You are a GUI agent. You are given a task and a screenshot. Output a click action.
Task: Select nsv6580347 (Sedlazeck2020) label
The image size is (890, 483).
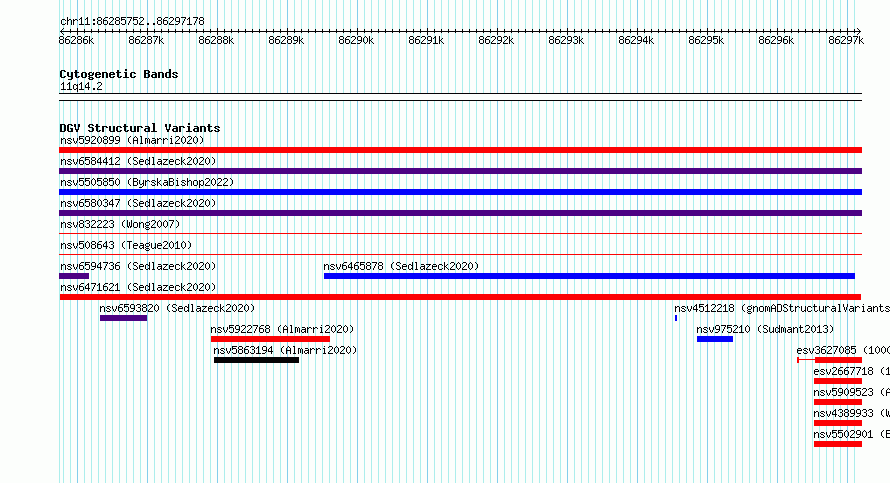tap(138, 203)
